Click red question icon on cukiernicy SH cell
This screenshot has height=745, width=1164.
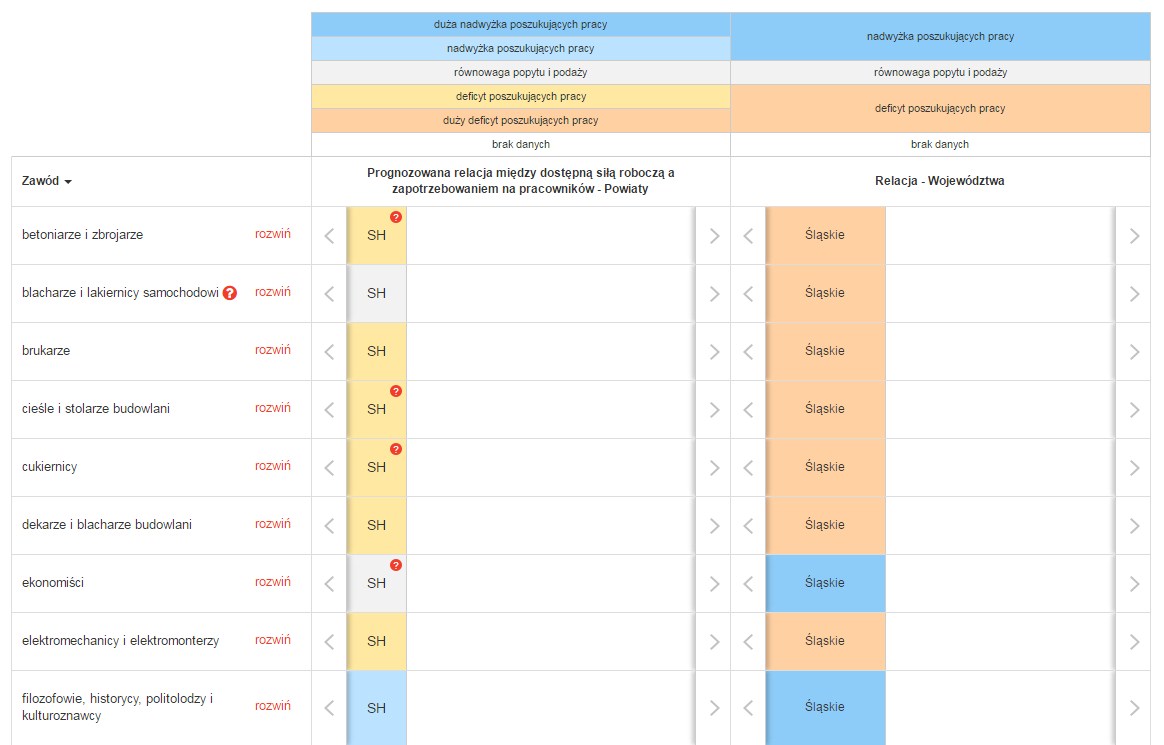[396, 449]
